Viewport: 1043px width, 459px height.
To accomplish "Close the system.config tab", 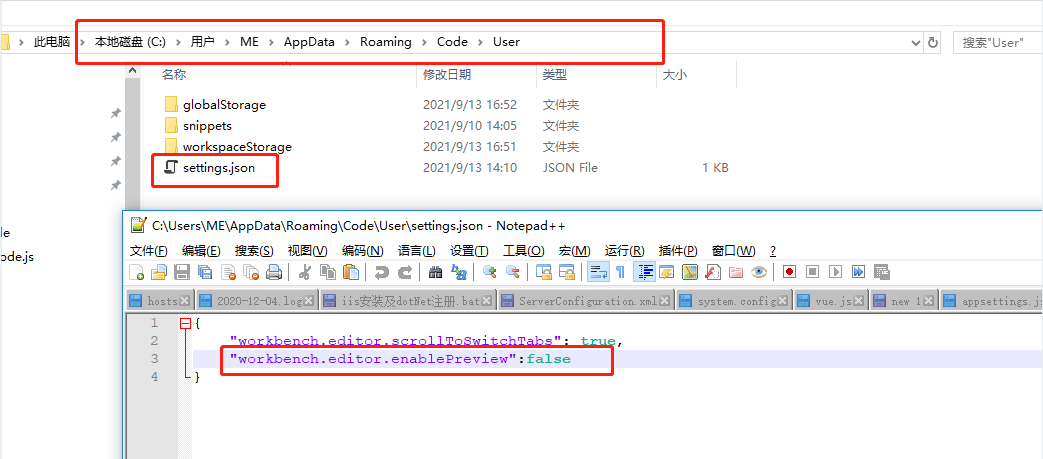I will [783, 301].
